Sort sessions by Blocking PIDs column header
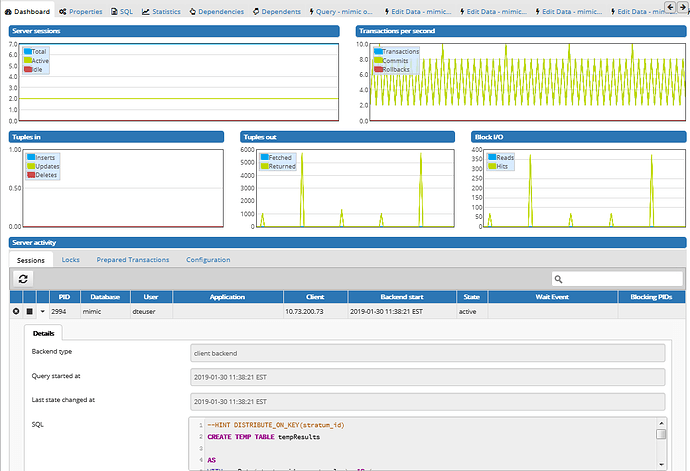Viewport: 690px width, 471px height. coord(651,297)
